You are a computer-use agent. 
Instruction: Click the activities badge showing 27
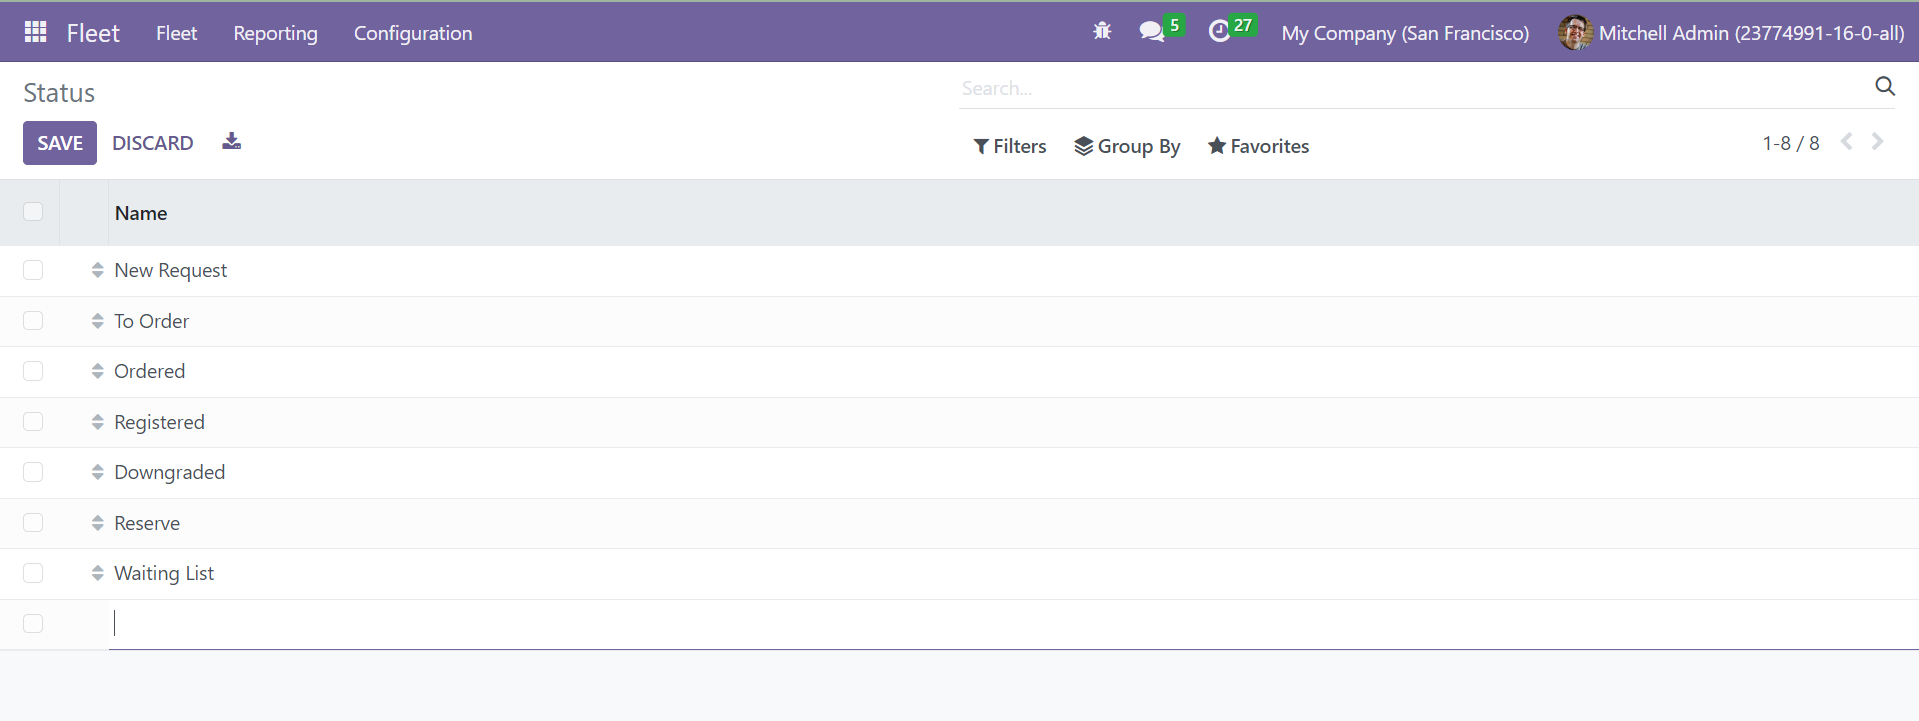pos(1243,25)
